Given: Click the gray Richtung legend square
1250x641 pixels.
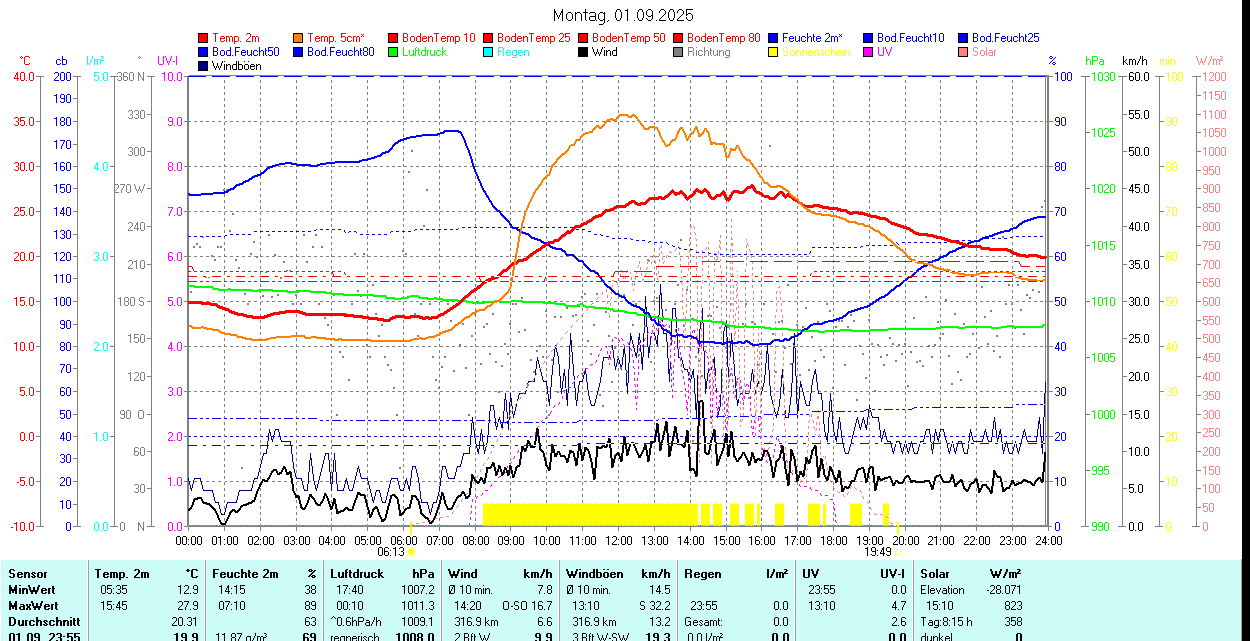Looking at the screenshot, I should (x=679, y=52).
